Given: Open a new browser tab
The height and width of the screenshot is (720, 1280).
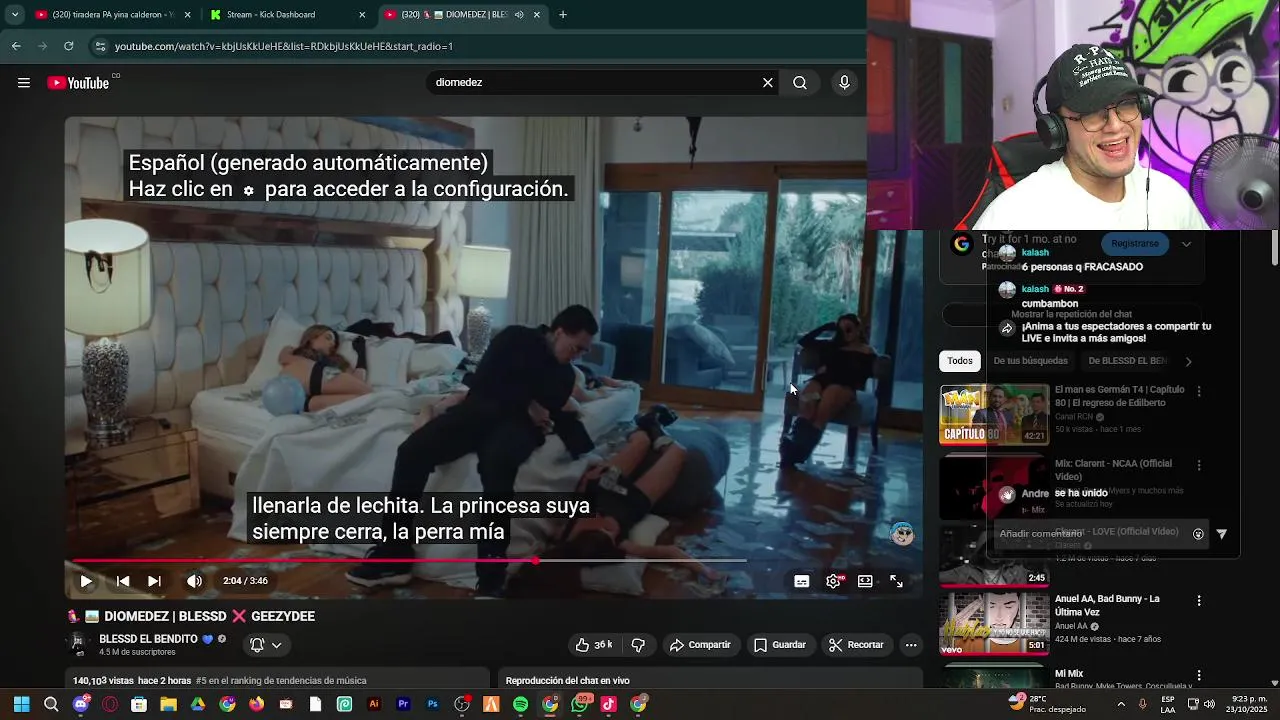Looking at the screenshot, I should pyautogui.click(x=563, y=15).
